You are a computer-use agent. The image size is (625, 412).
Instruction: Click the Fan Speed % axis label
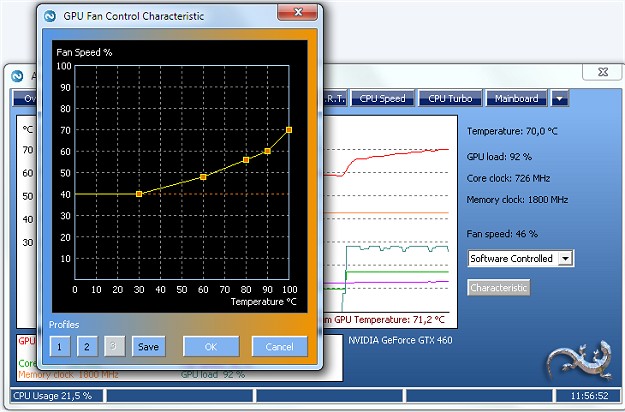pyautogui.click(x=84, y=53)
